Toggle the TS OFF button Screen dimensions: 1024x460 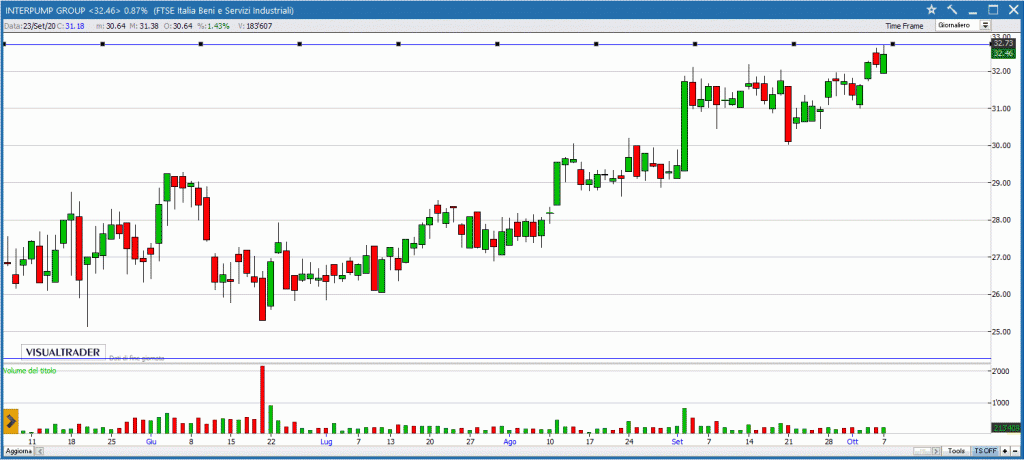(x=985, y=452)
